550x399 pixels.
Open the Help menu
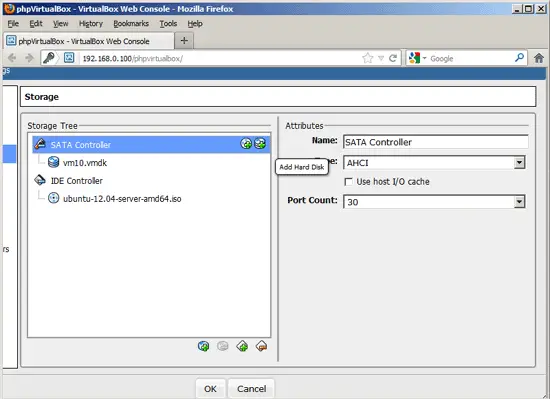[195, 23]
